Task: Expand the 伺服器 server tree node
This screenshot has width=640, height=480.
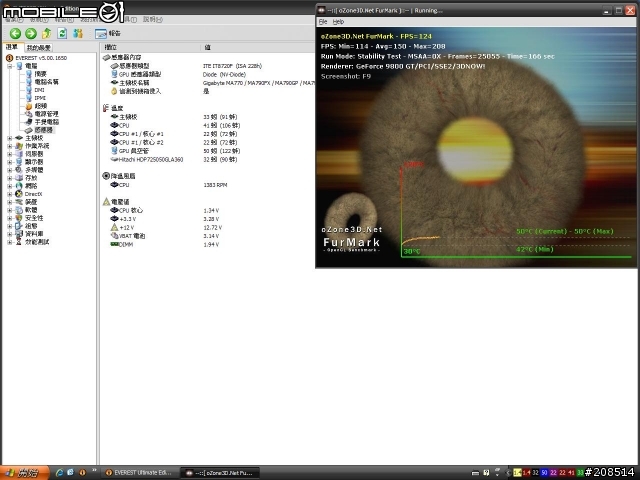Action: (10, 154)
